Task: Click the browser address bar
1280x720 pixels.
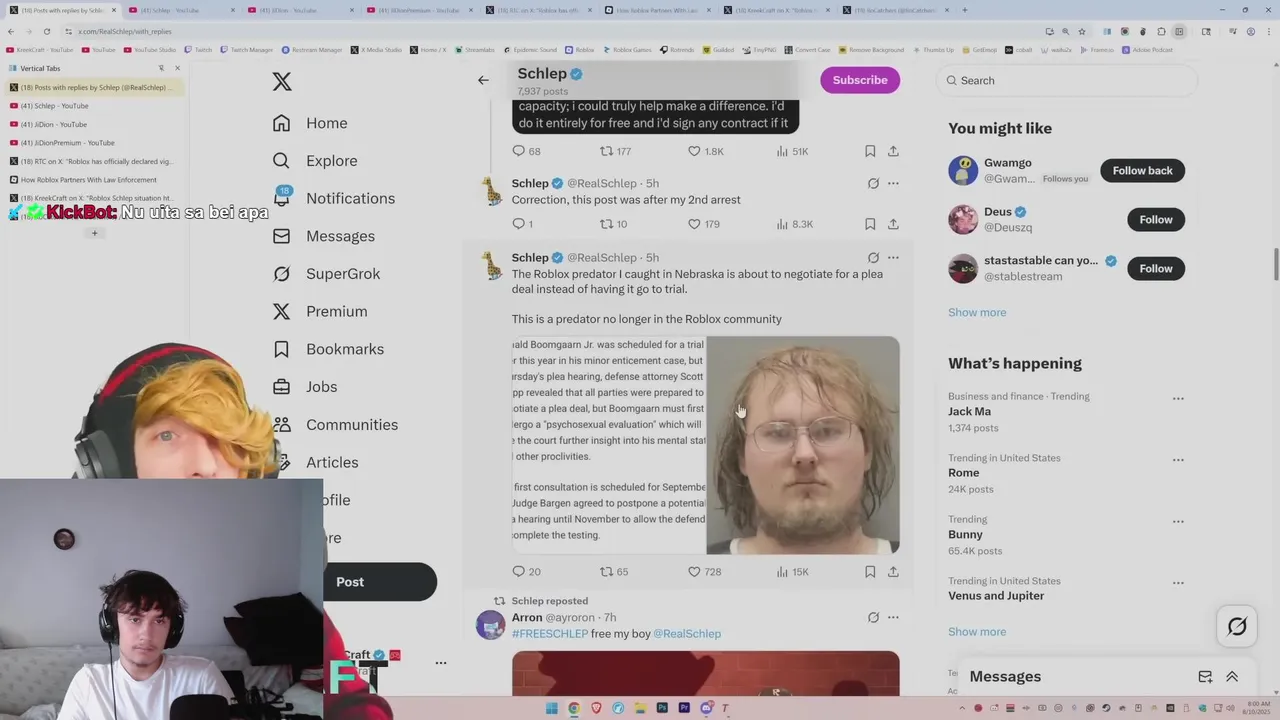Action: point(550,31)
